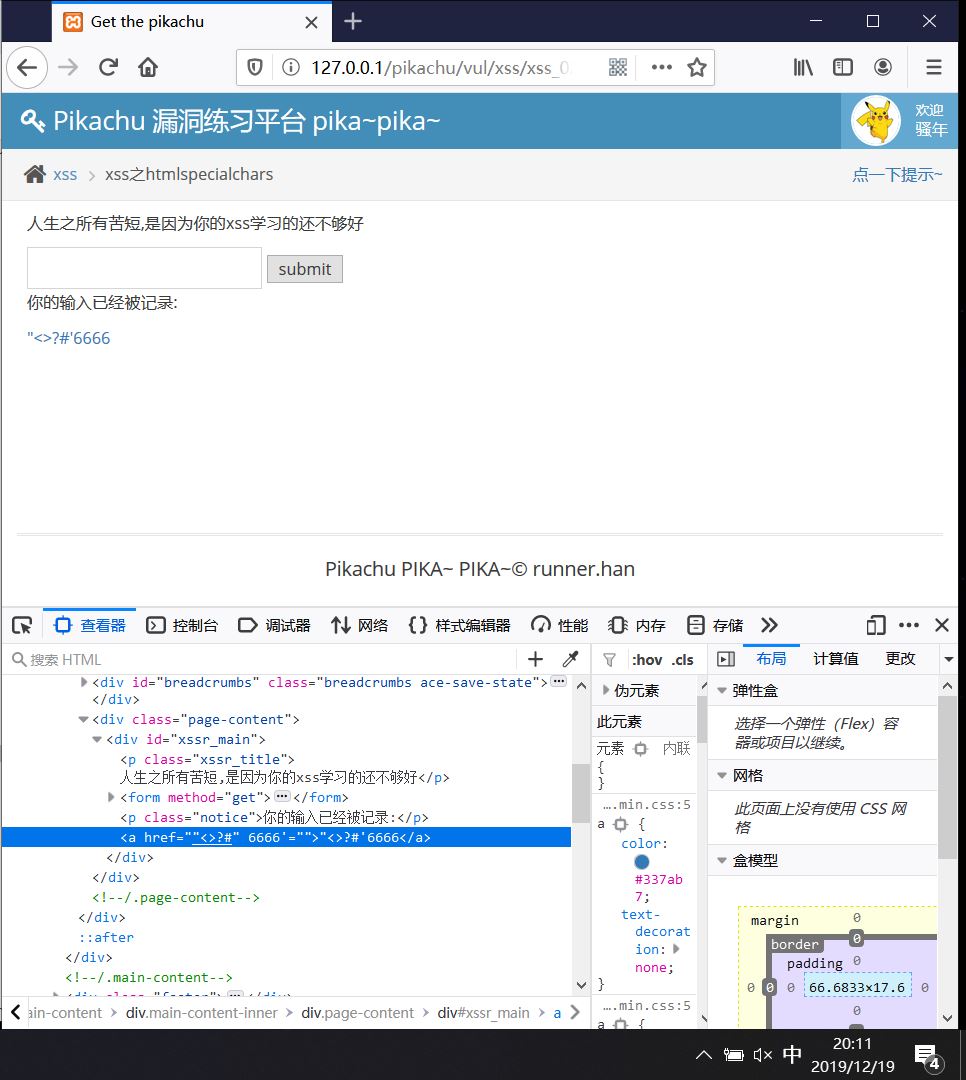
Task: Open the 样式编辑器 tab
Action: click(460, 625)
